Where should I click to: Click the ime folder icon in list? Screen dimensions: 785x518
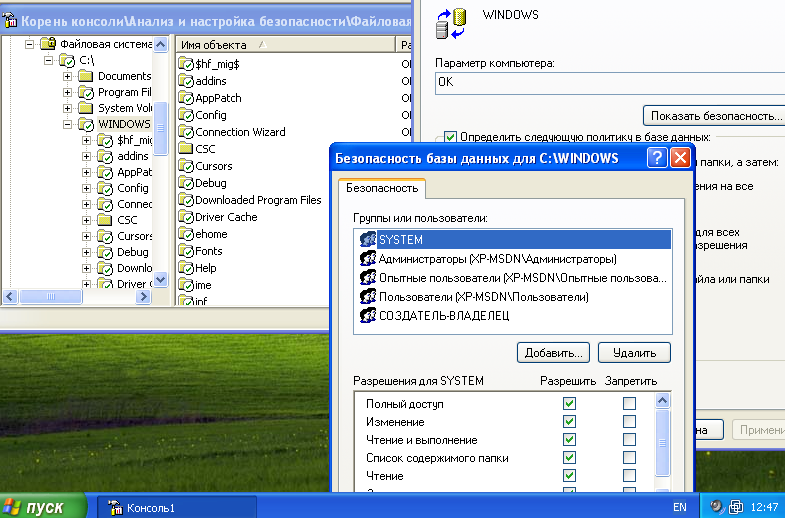click(x=186, y=285)
